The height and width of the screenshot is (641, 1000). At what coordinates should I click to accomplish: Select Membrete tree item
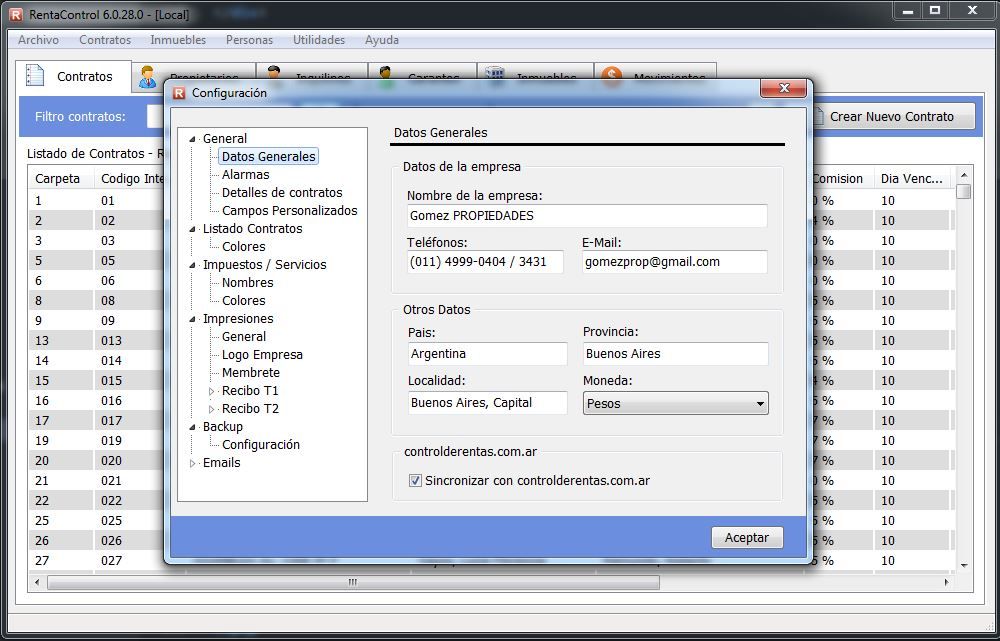tap(251, 372)
